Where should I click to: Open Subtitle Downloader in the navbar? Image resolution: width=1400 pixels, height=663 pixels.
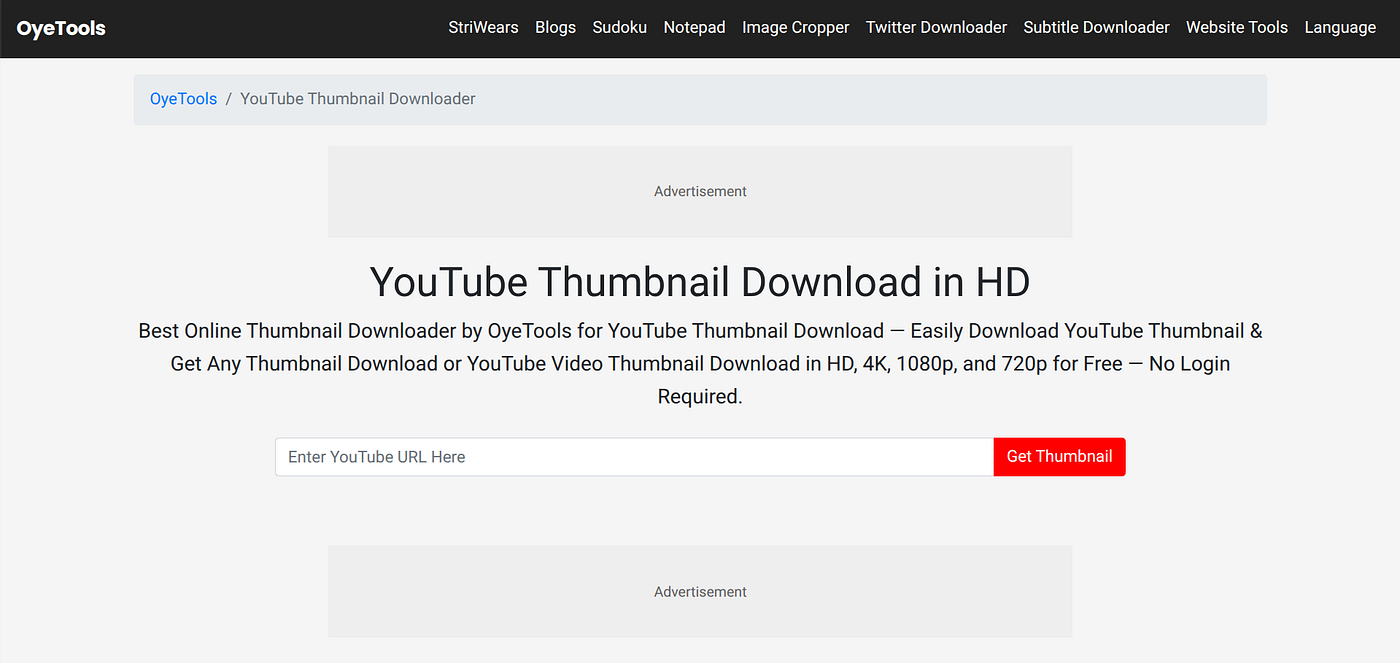pos(1096,28)
